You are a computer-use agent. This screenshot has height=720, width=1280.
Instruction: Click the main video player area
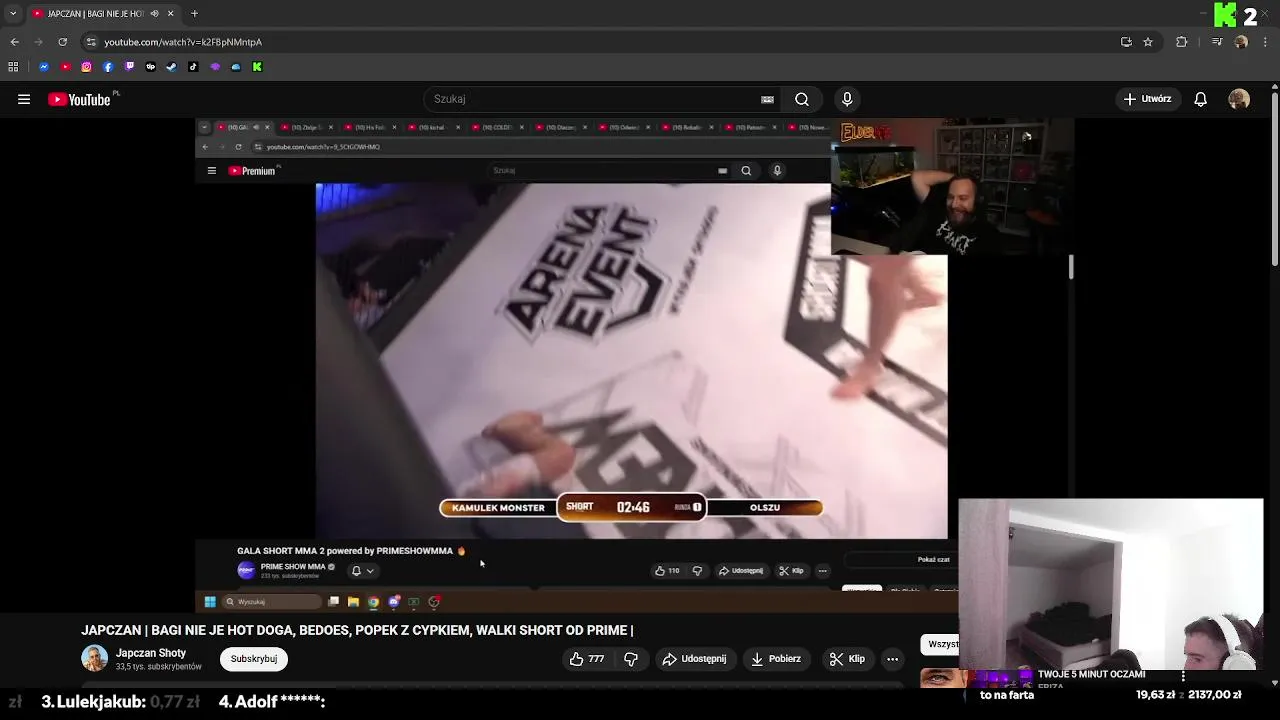click(634, 364)
